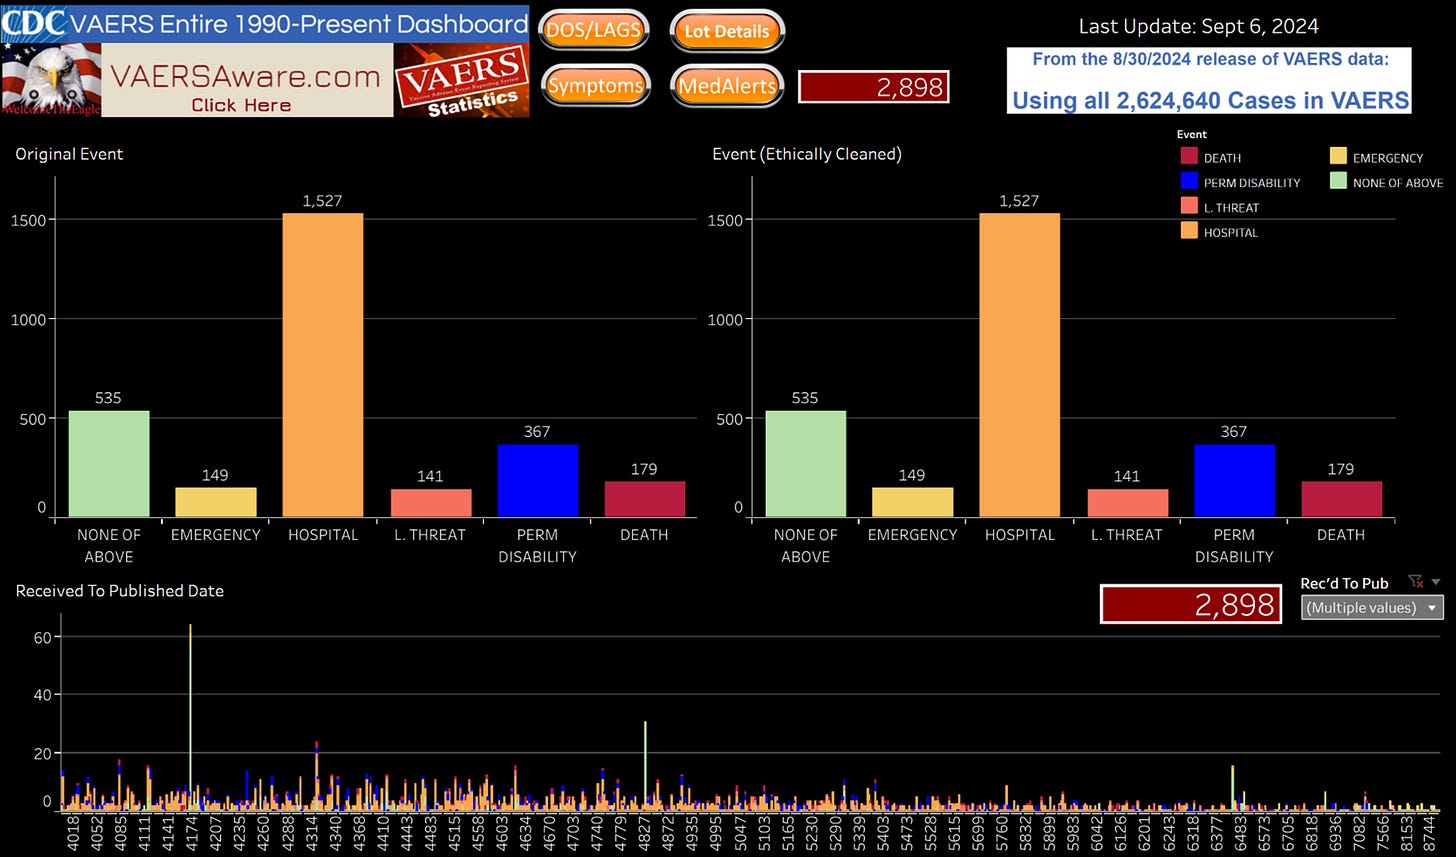Go to the Symptoms button

595,85
